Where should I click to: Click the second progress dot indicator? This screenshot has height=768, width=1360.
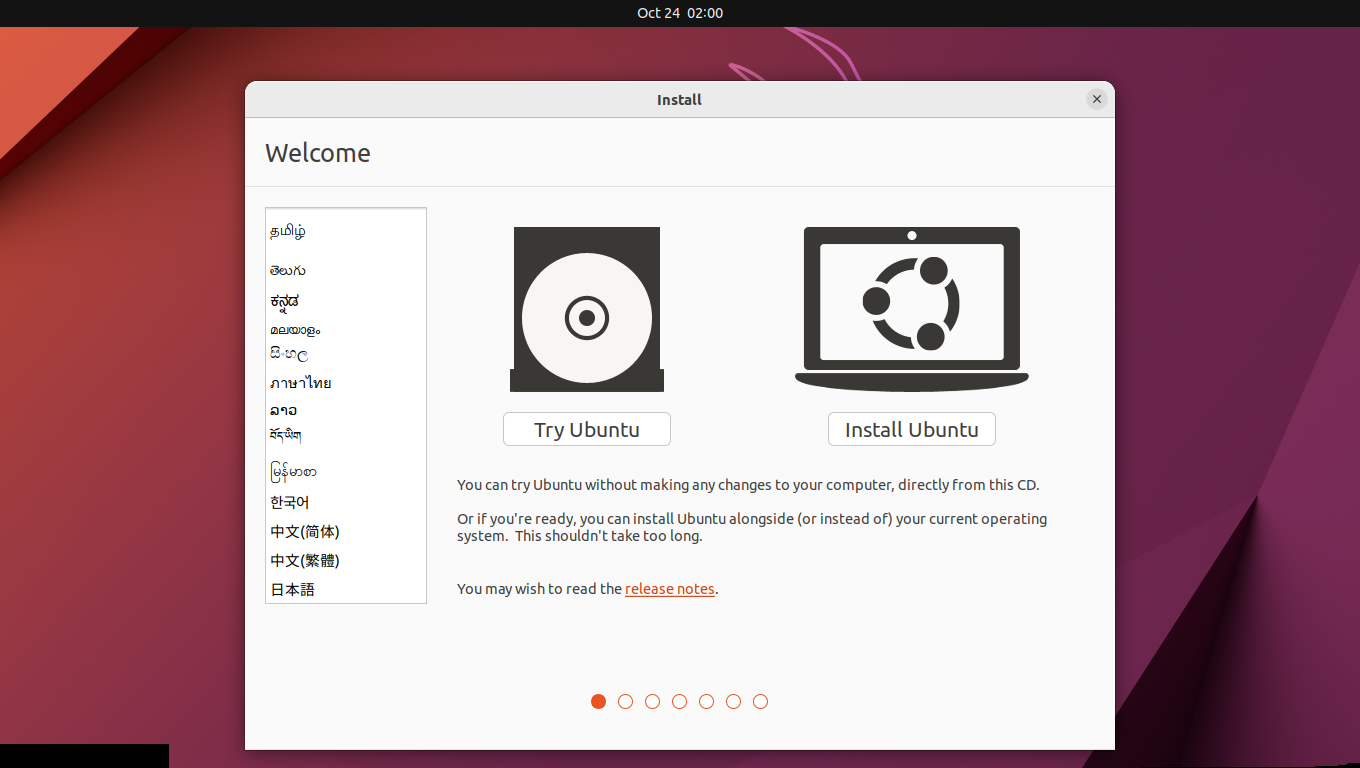(x=625, y=701)
